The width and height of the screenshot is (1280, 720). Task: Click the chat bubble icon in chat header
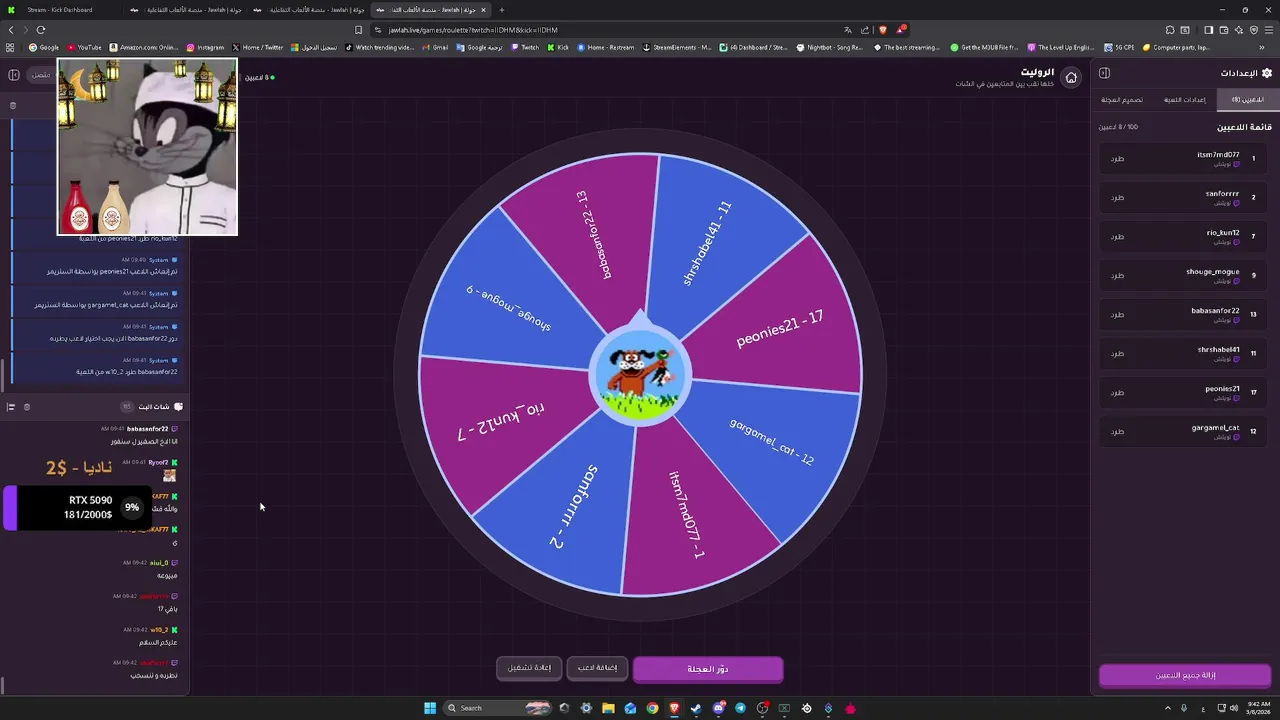pos(178,407)
